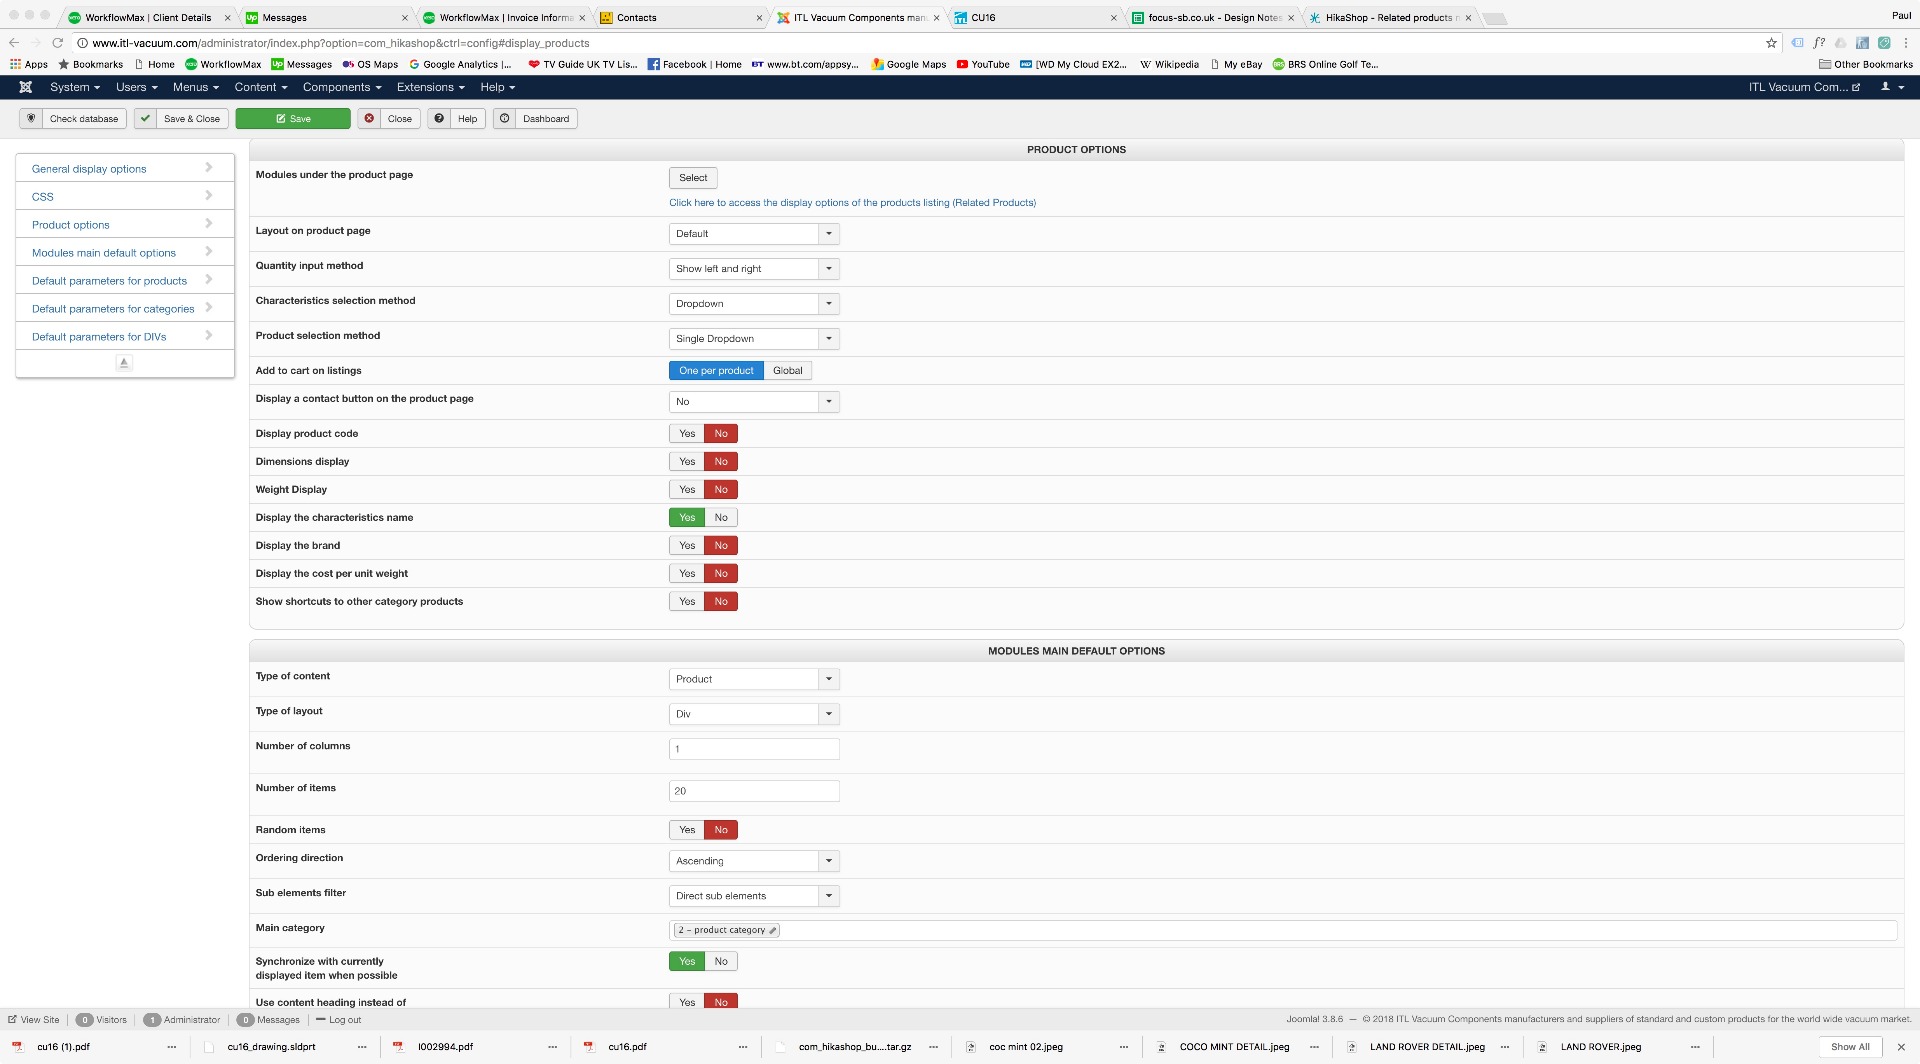Reload the page with the refresh icon

pos(58,43)
